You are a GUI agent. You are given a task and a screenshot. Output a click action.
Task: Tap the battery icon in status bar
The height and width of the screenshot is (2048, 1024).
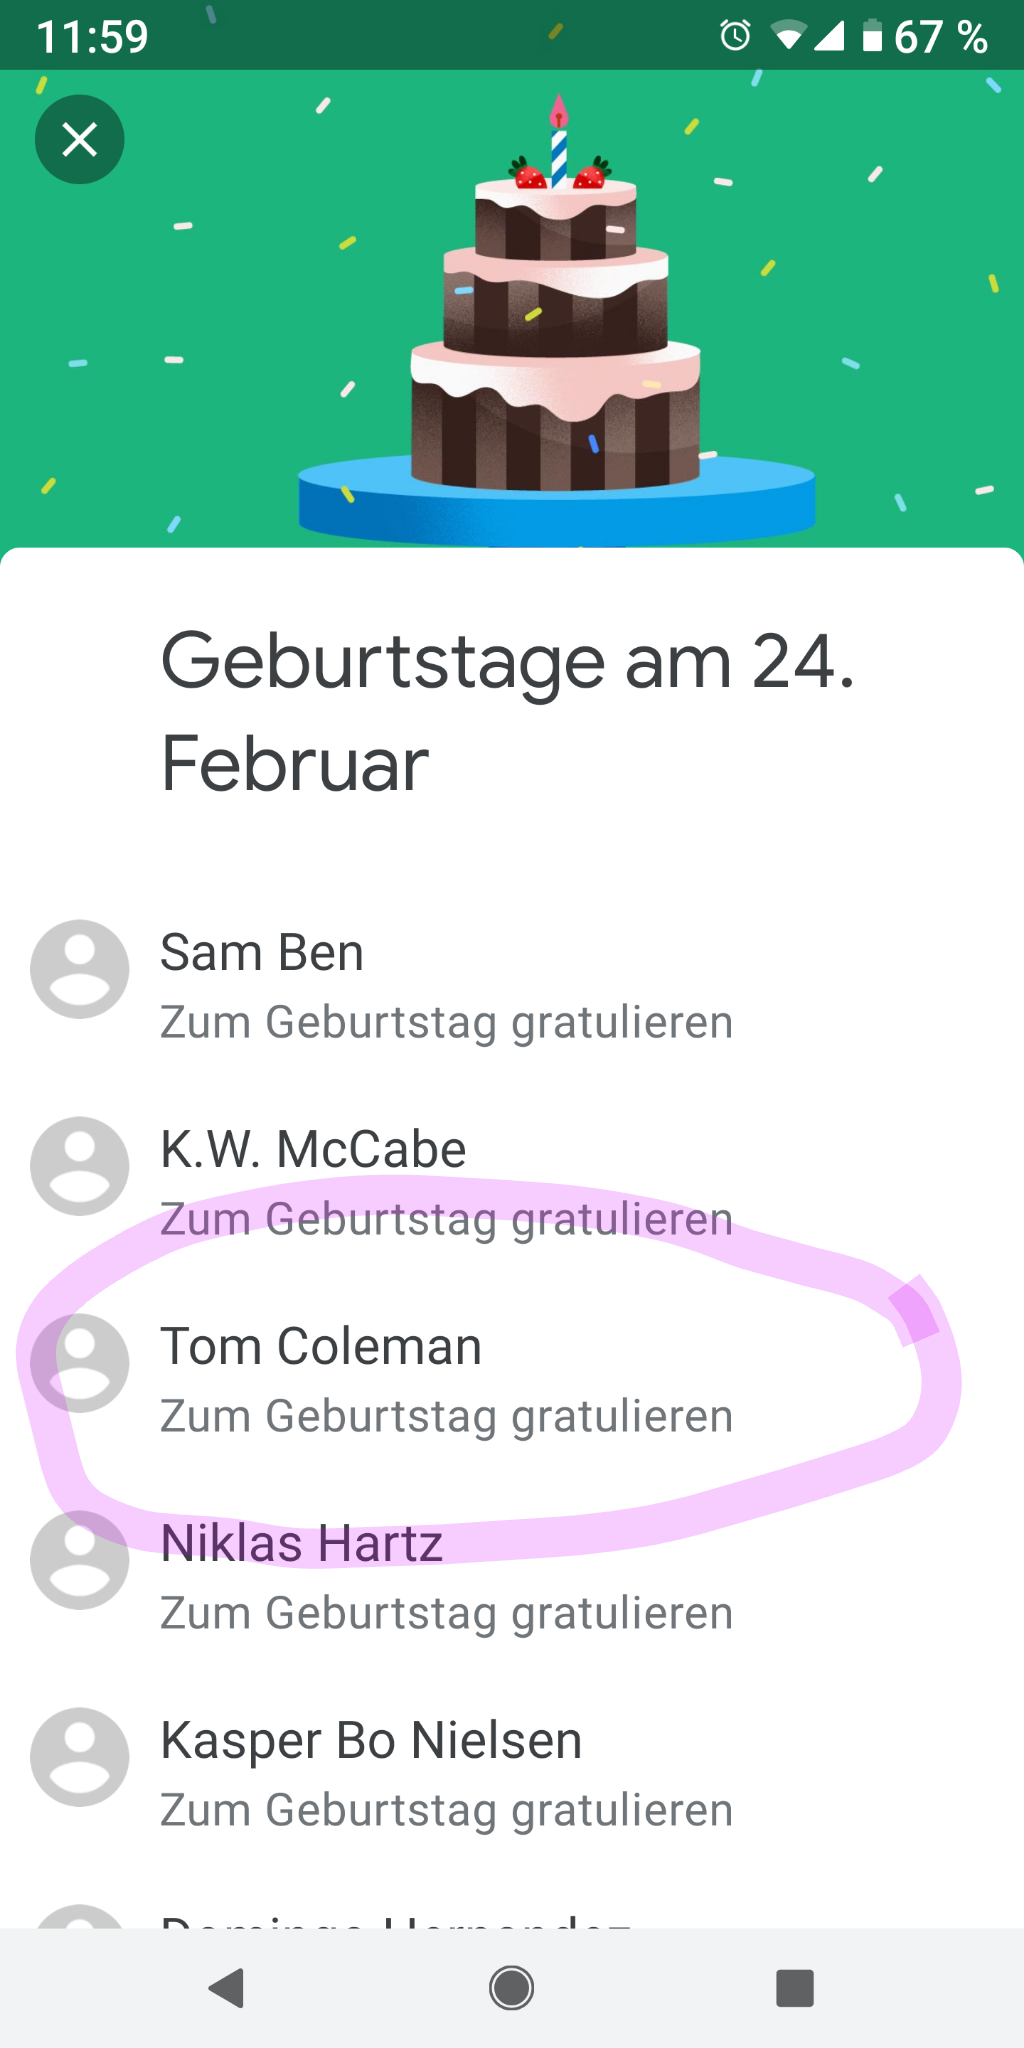(873, 37)
